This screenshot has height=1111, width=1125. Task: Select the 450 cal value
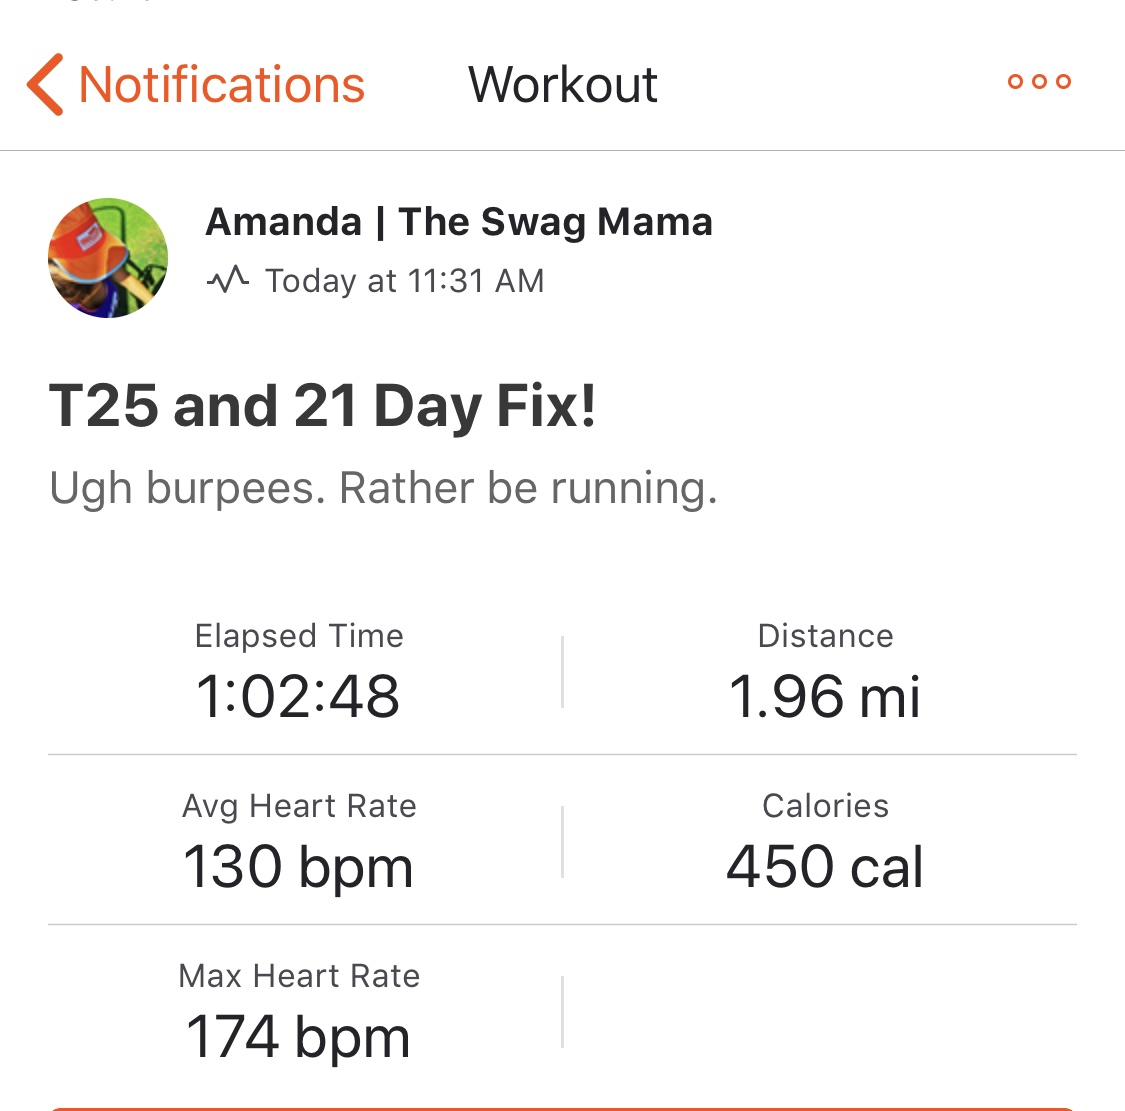(x=825, y=866)
